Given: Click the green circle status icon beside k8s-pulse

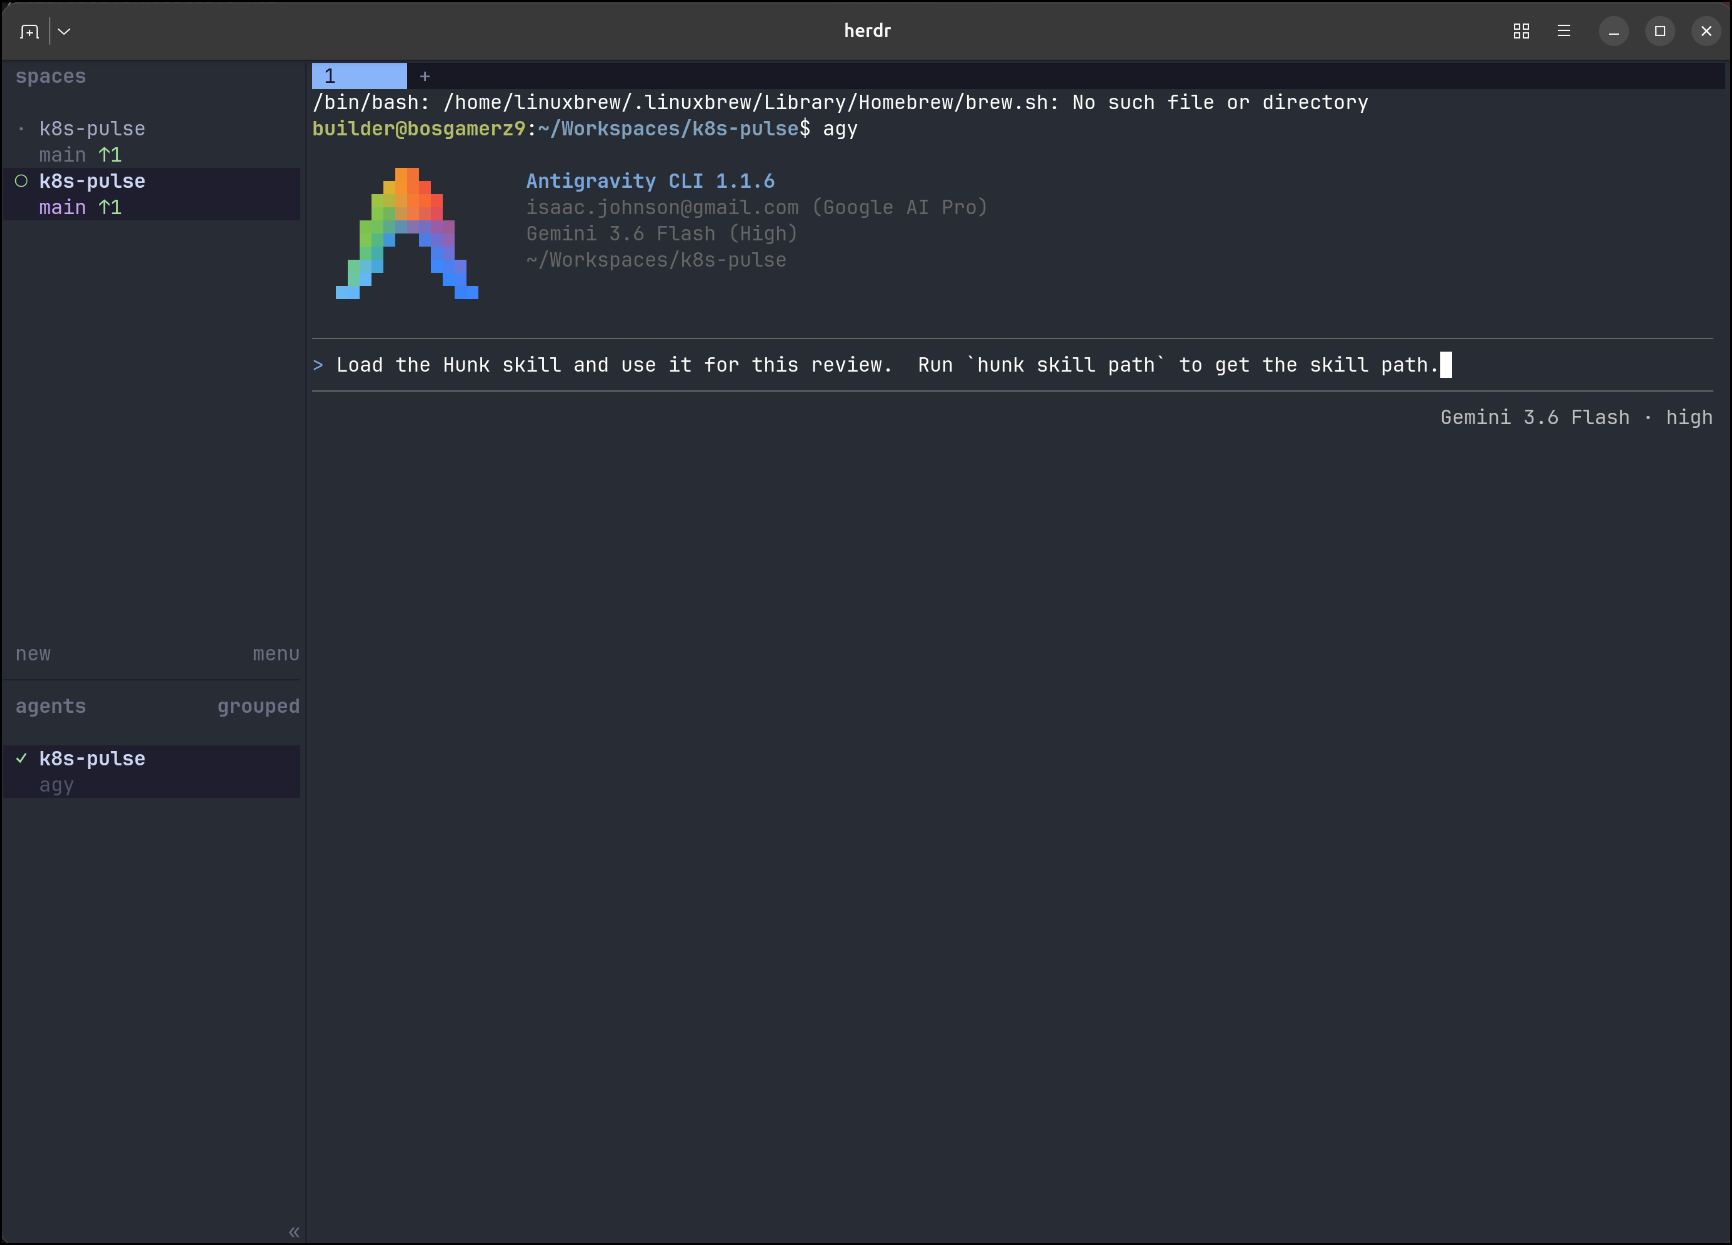Looking at the screenshot, I should click(21, 181).
